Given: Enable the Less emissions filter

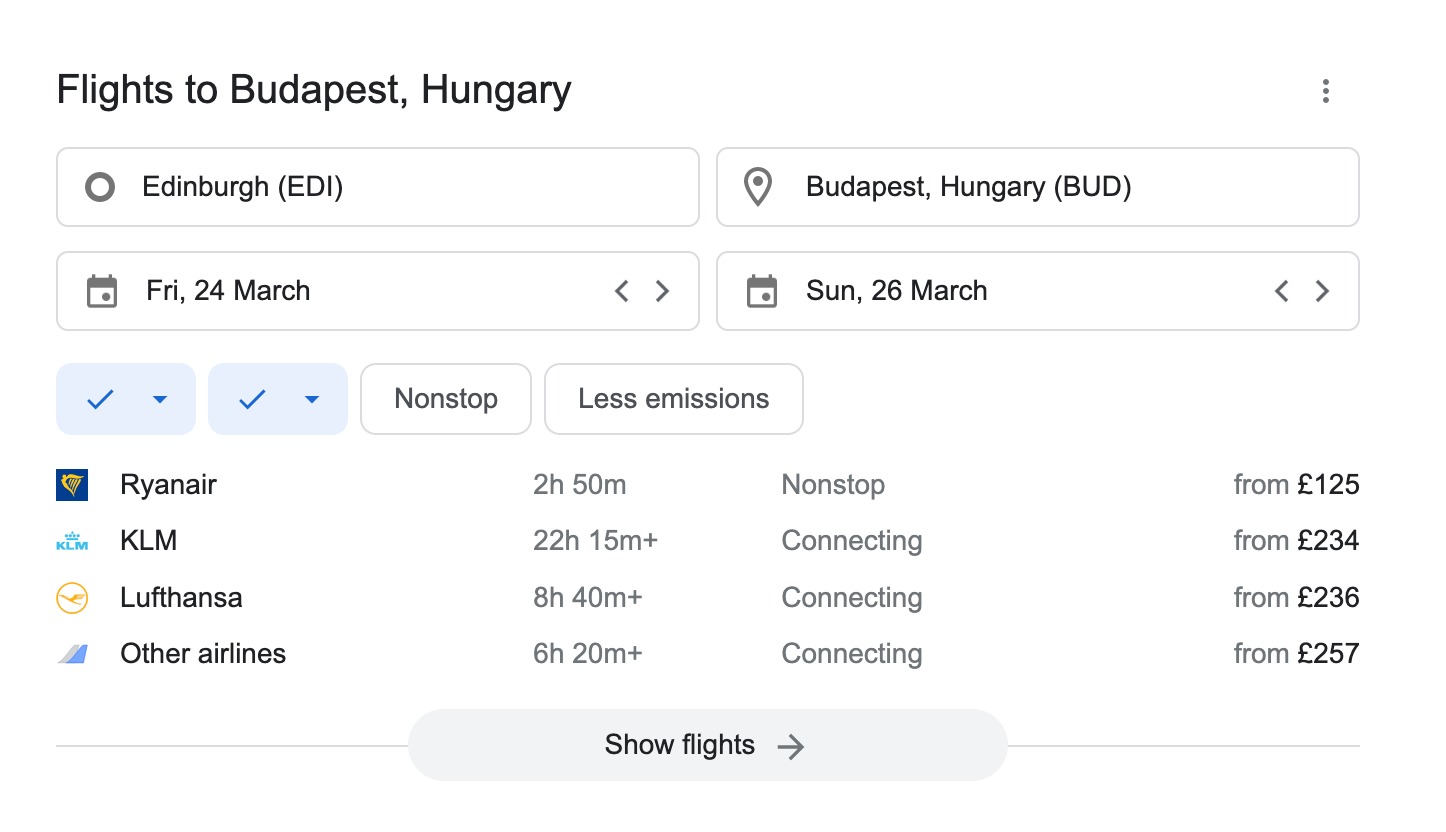Looking at the screenshot, I should 673,399.
